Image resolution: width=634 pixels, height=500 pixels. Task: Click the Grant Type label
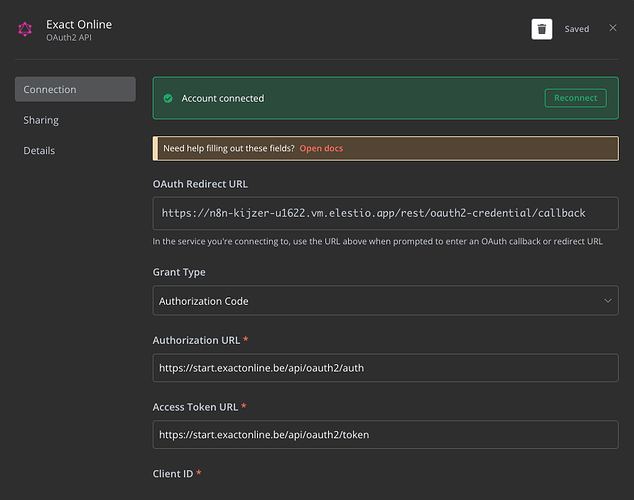pyautogui.click(x=179, y=272)
